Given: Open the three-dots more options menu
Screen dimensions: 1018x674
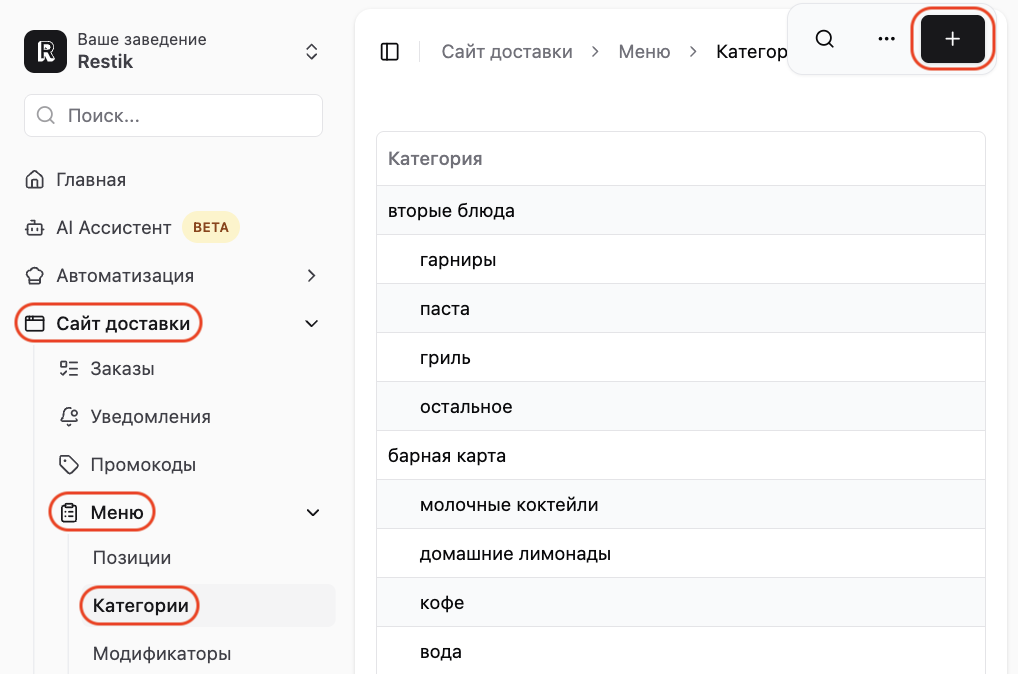Looking at the screenshot, I should pos(886,39).
